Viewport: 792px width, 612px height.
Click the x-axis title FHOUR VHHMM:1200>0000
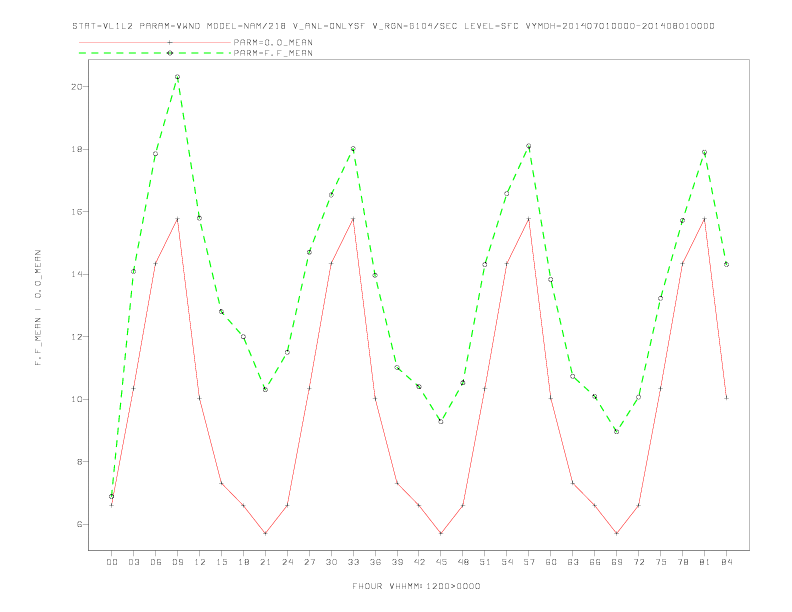[416, 586]
